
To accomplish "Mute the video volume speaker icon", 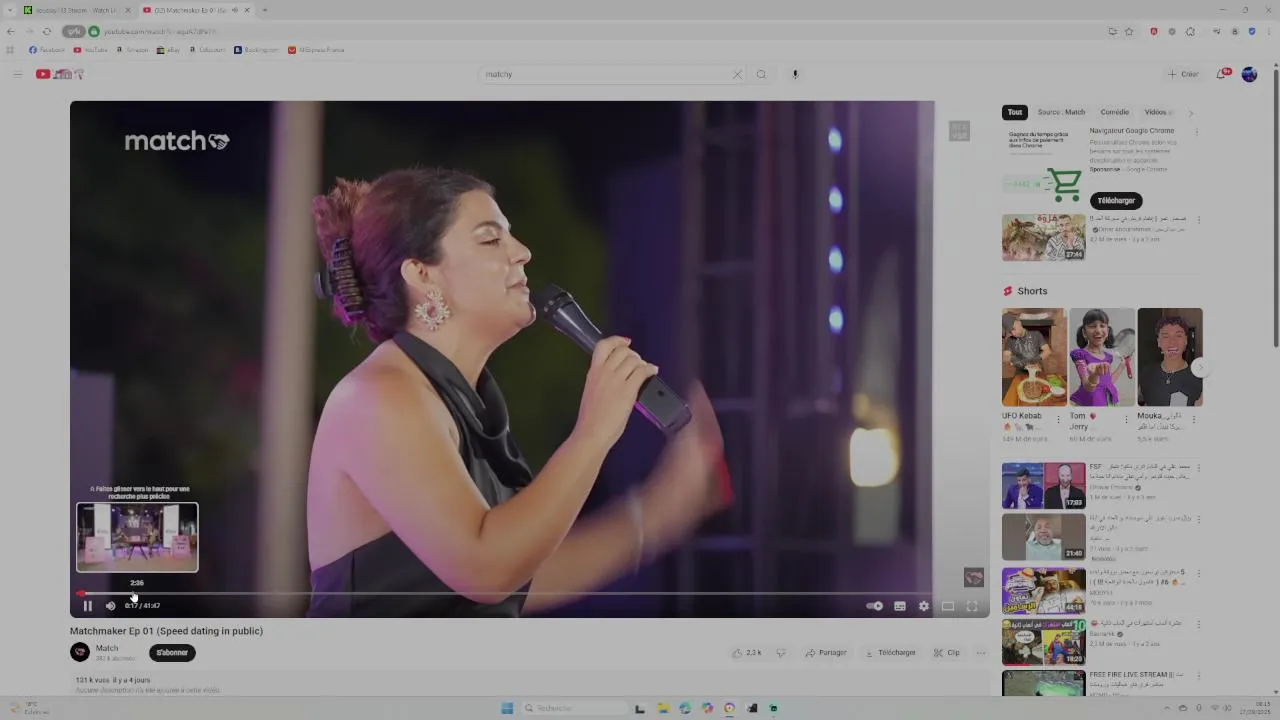I will click(x=110, y=605).
